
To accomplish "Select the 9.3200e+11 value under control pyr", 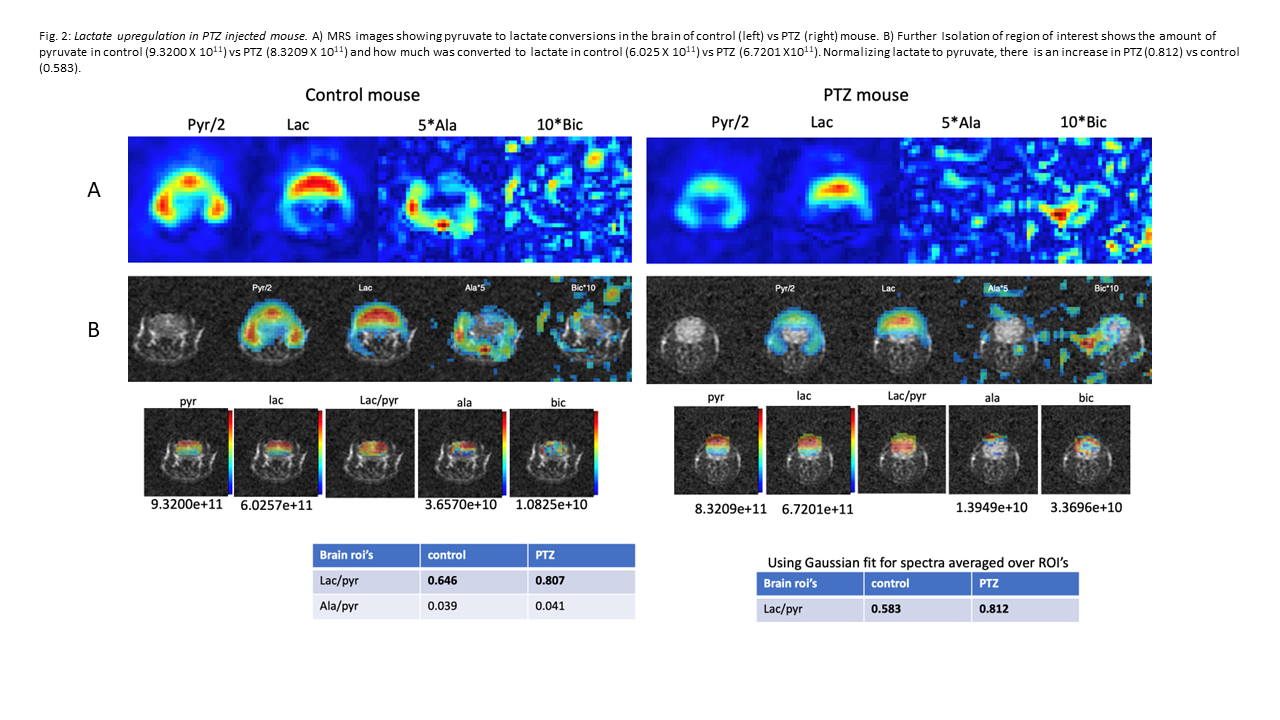I will click(x=184, y=507).
